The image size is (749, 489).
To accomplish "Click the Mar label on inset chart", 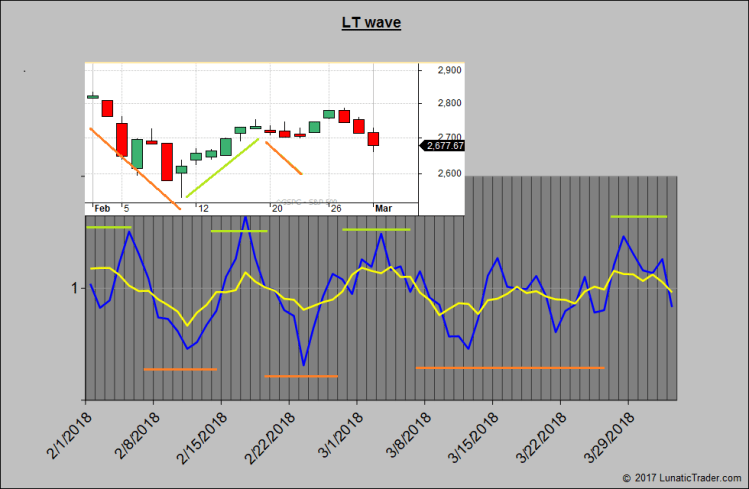I will click(x=383, y=207).
